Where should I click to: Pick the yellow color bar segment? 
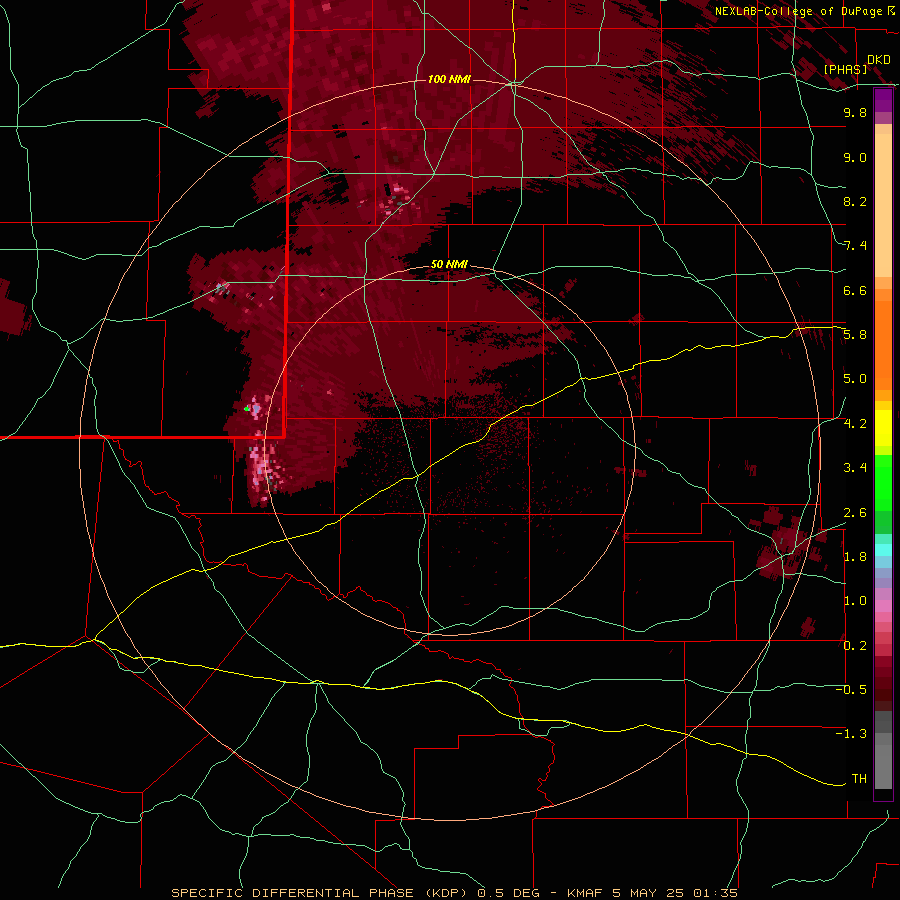tap(883, 428)
